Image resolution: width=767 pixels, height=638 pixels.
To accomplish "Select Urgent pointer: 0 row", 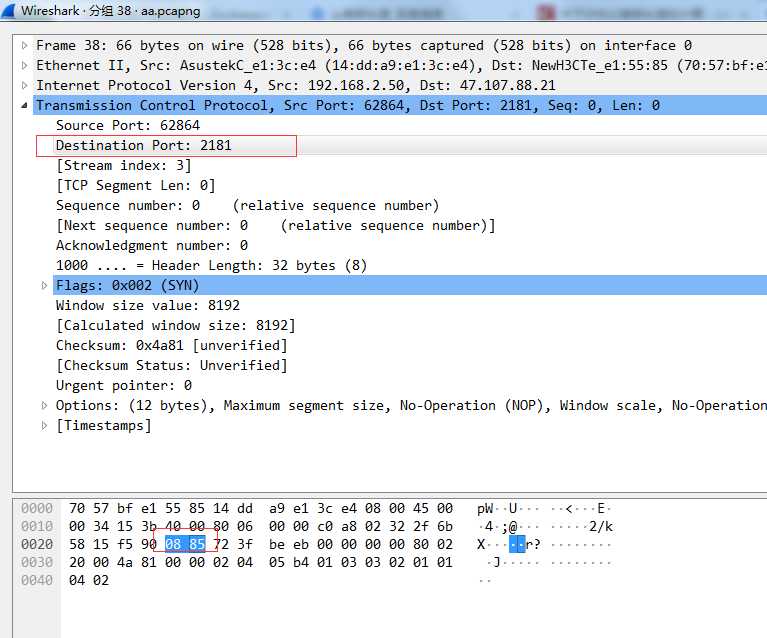I will 124,386.
